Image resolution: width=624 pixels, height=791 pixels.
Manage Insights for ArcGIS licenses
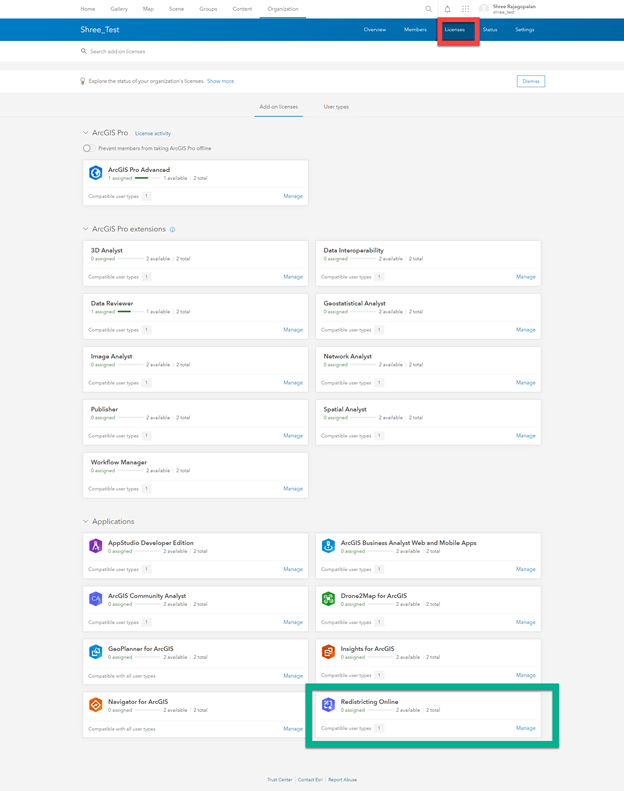(526, 675)
